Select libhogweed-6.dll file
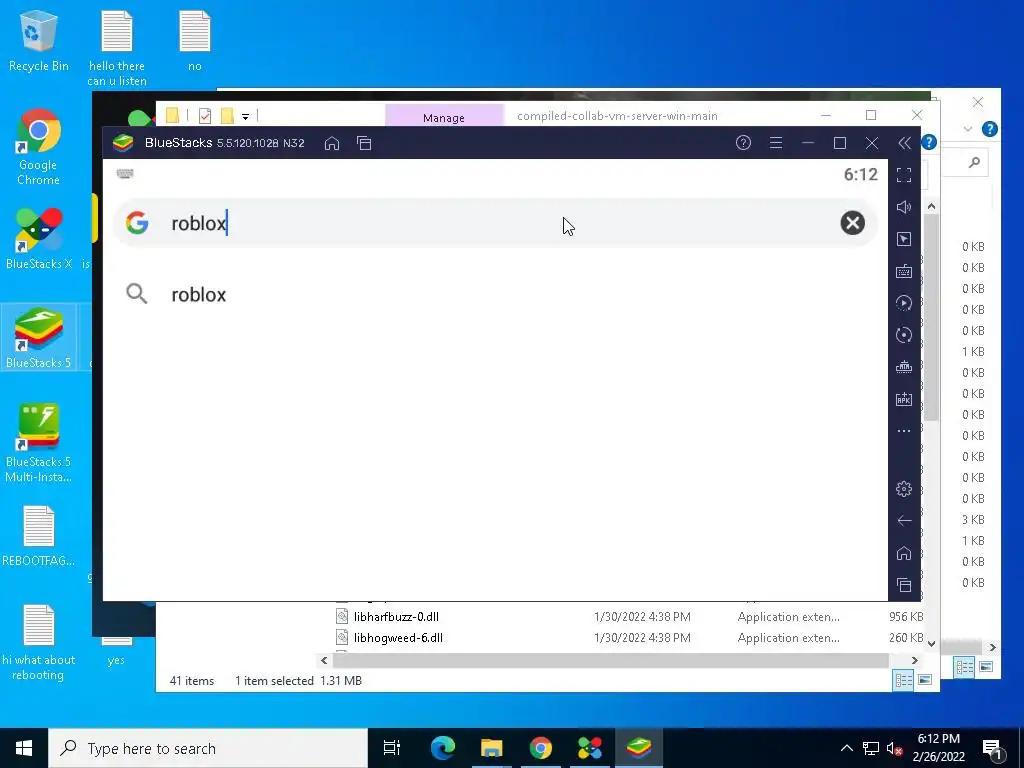The height and width of the screenshot is (768, 1024). point(398,637)
